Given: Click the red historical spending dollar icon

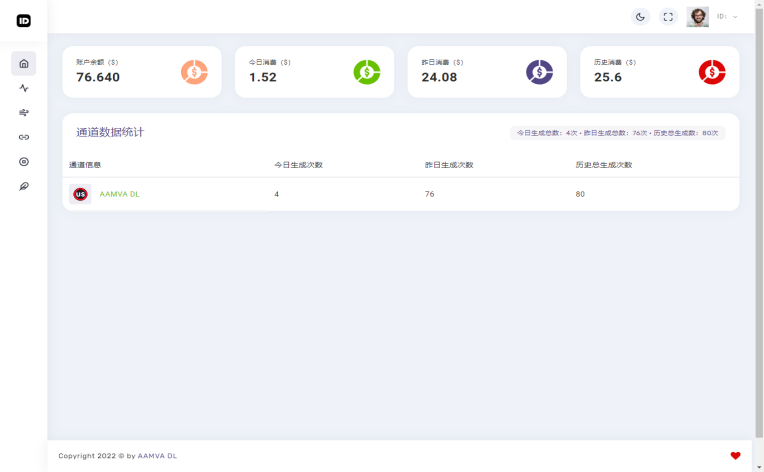Looking at the screenshot, I should [712, 72].
